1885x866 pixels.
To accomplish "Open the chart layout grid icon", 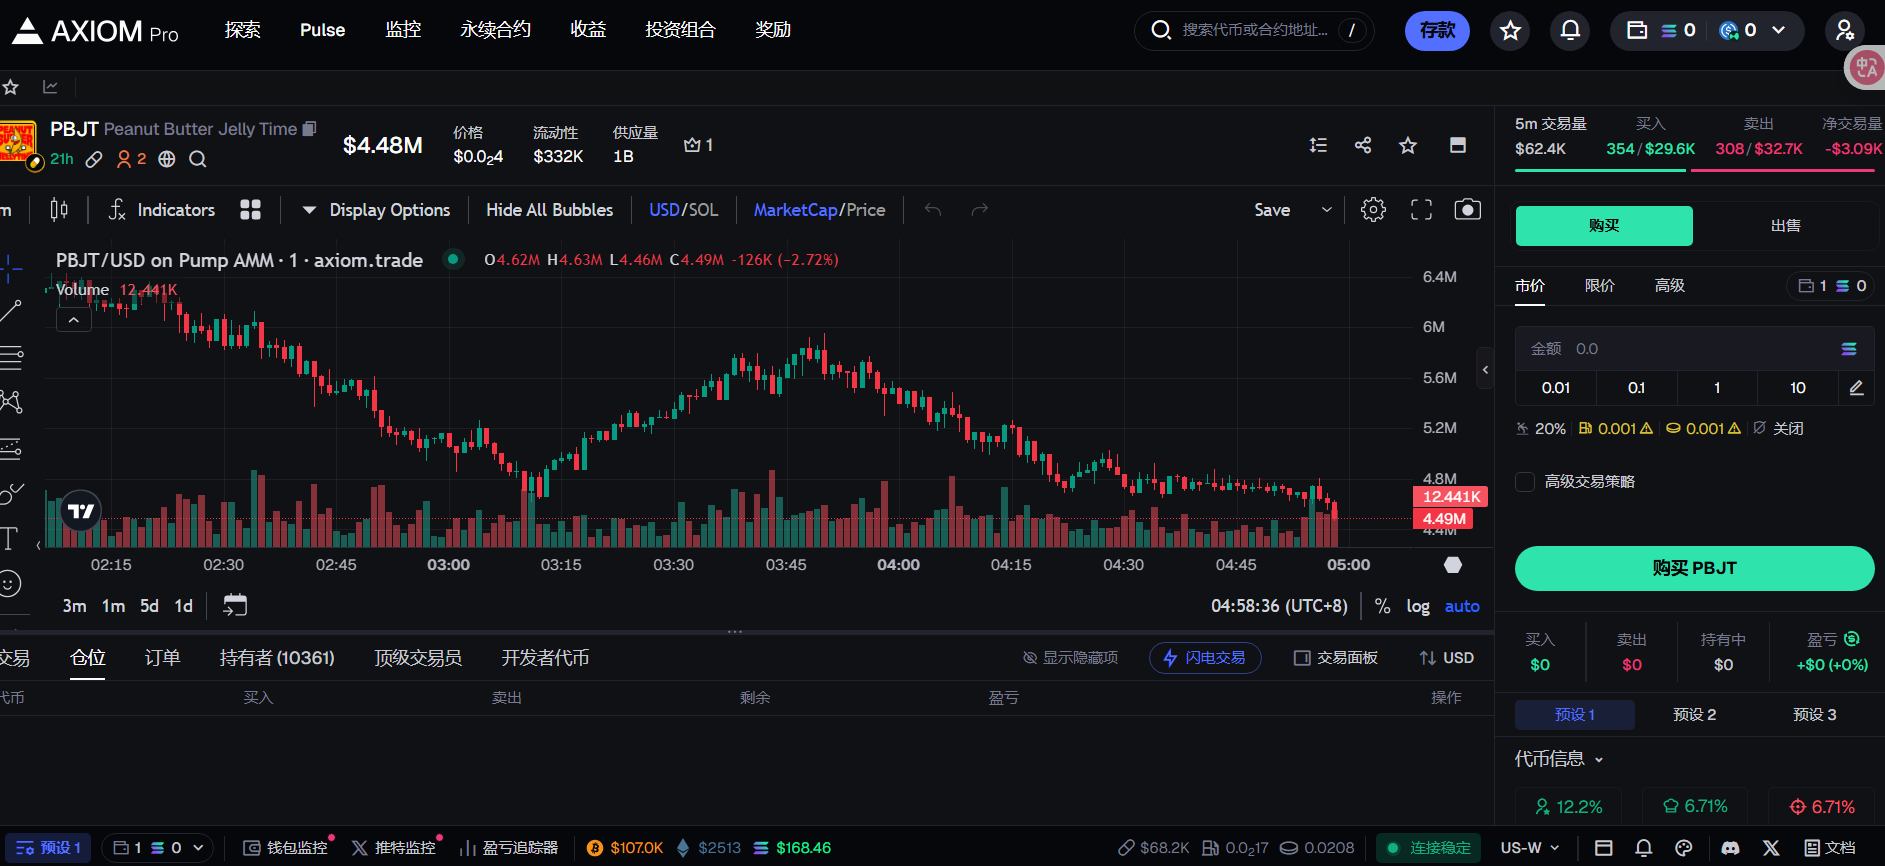I will (251, 210).
